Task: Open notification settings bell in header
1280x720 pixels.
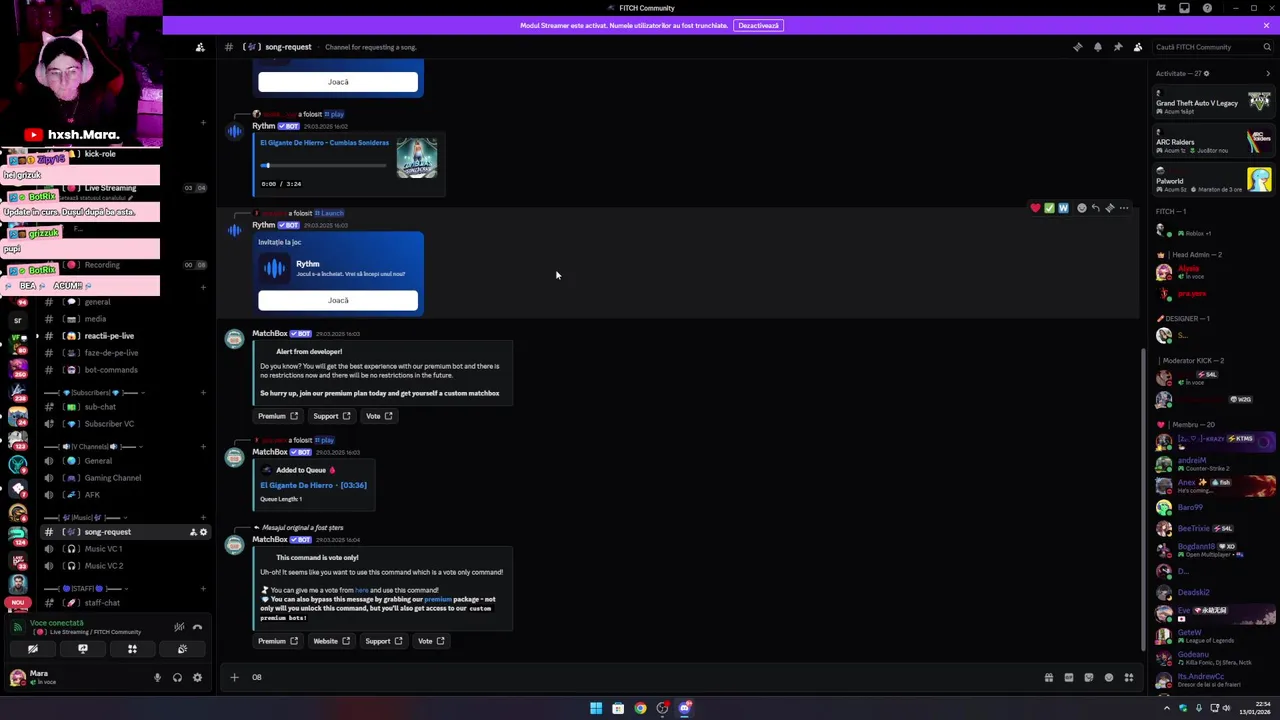Action: pos(1097,47)
